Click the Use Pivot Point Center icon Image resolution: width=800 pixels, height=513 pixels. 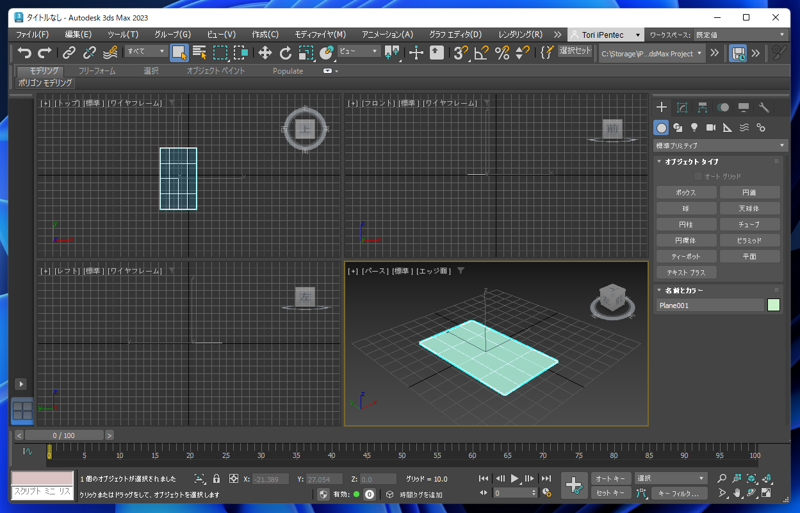[x=392, y=53]
